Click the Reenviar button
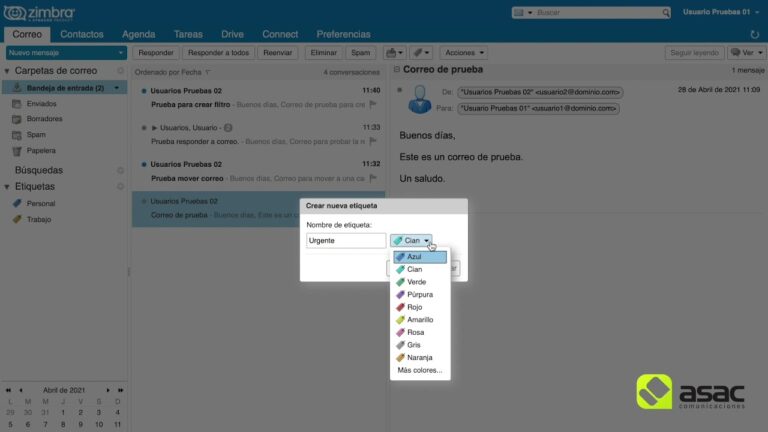 [x=278, y=52]
